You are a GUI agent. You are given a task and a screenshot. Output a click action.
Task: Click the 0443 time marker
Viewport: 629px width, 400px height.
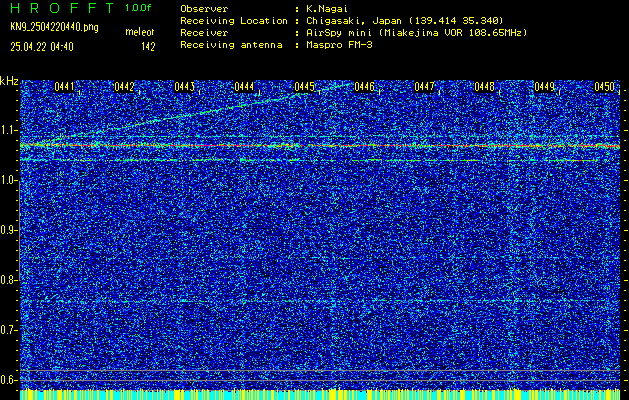pyautogui.click(x=185, y=87)
